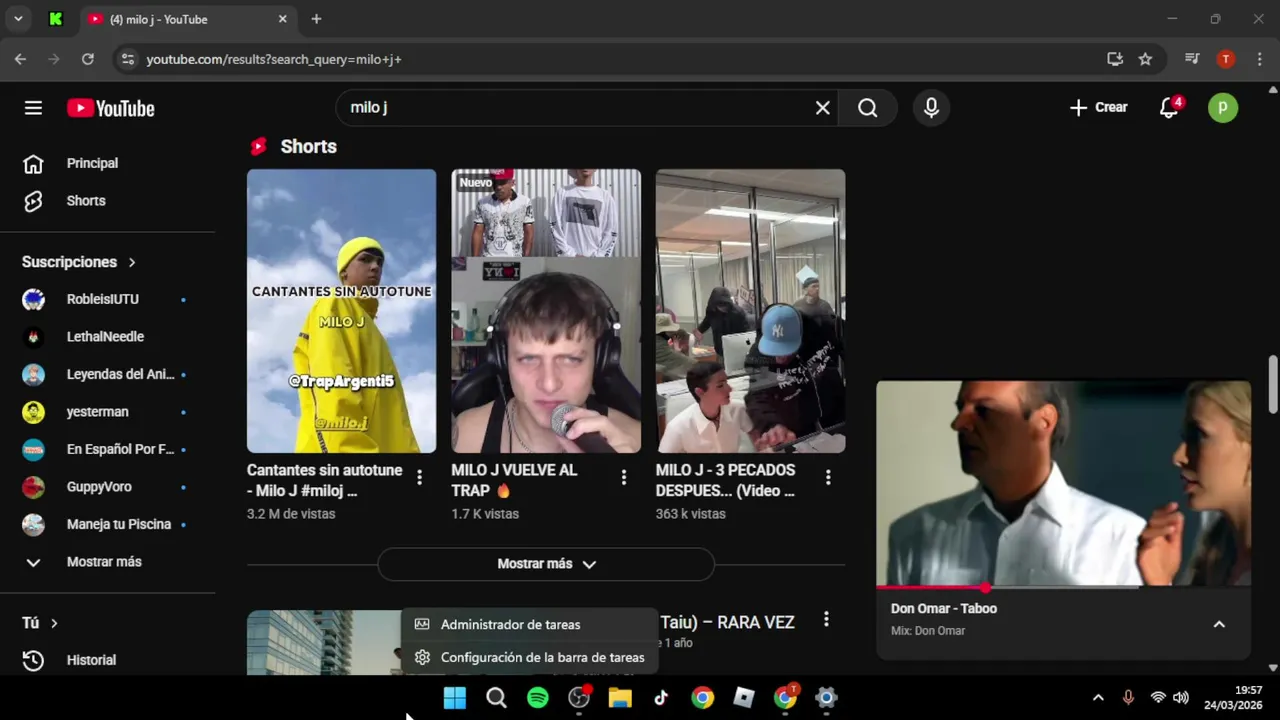Go back in the browser
The height and width of the screenshot is (720, 1280).
coord(20,59)
